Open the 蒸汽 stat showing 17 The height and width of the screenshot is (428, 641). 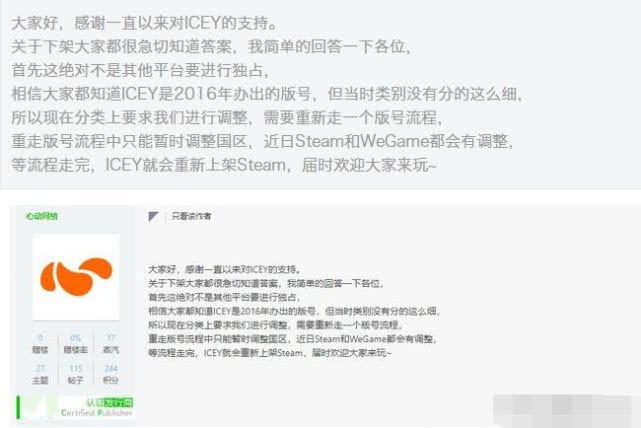[x=111, y=344]
